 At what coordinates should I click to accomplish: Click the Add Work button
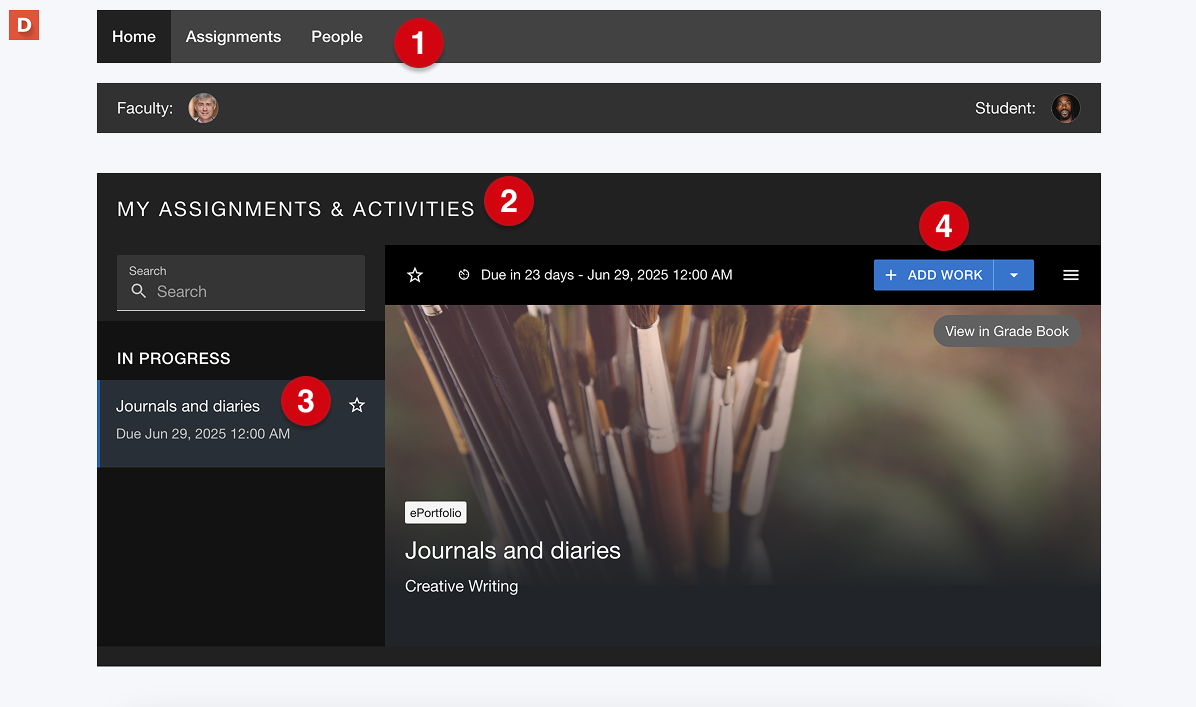934,275
